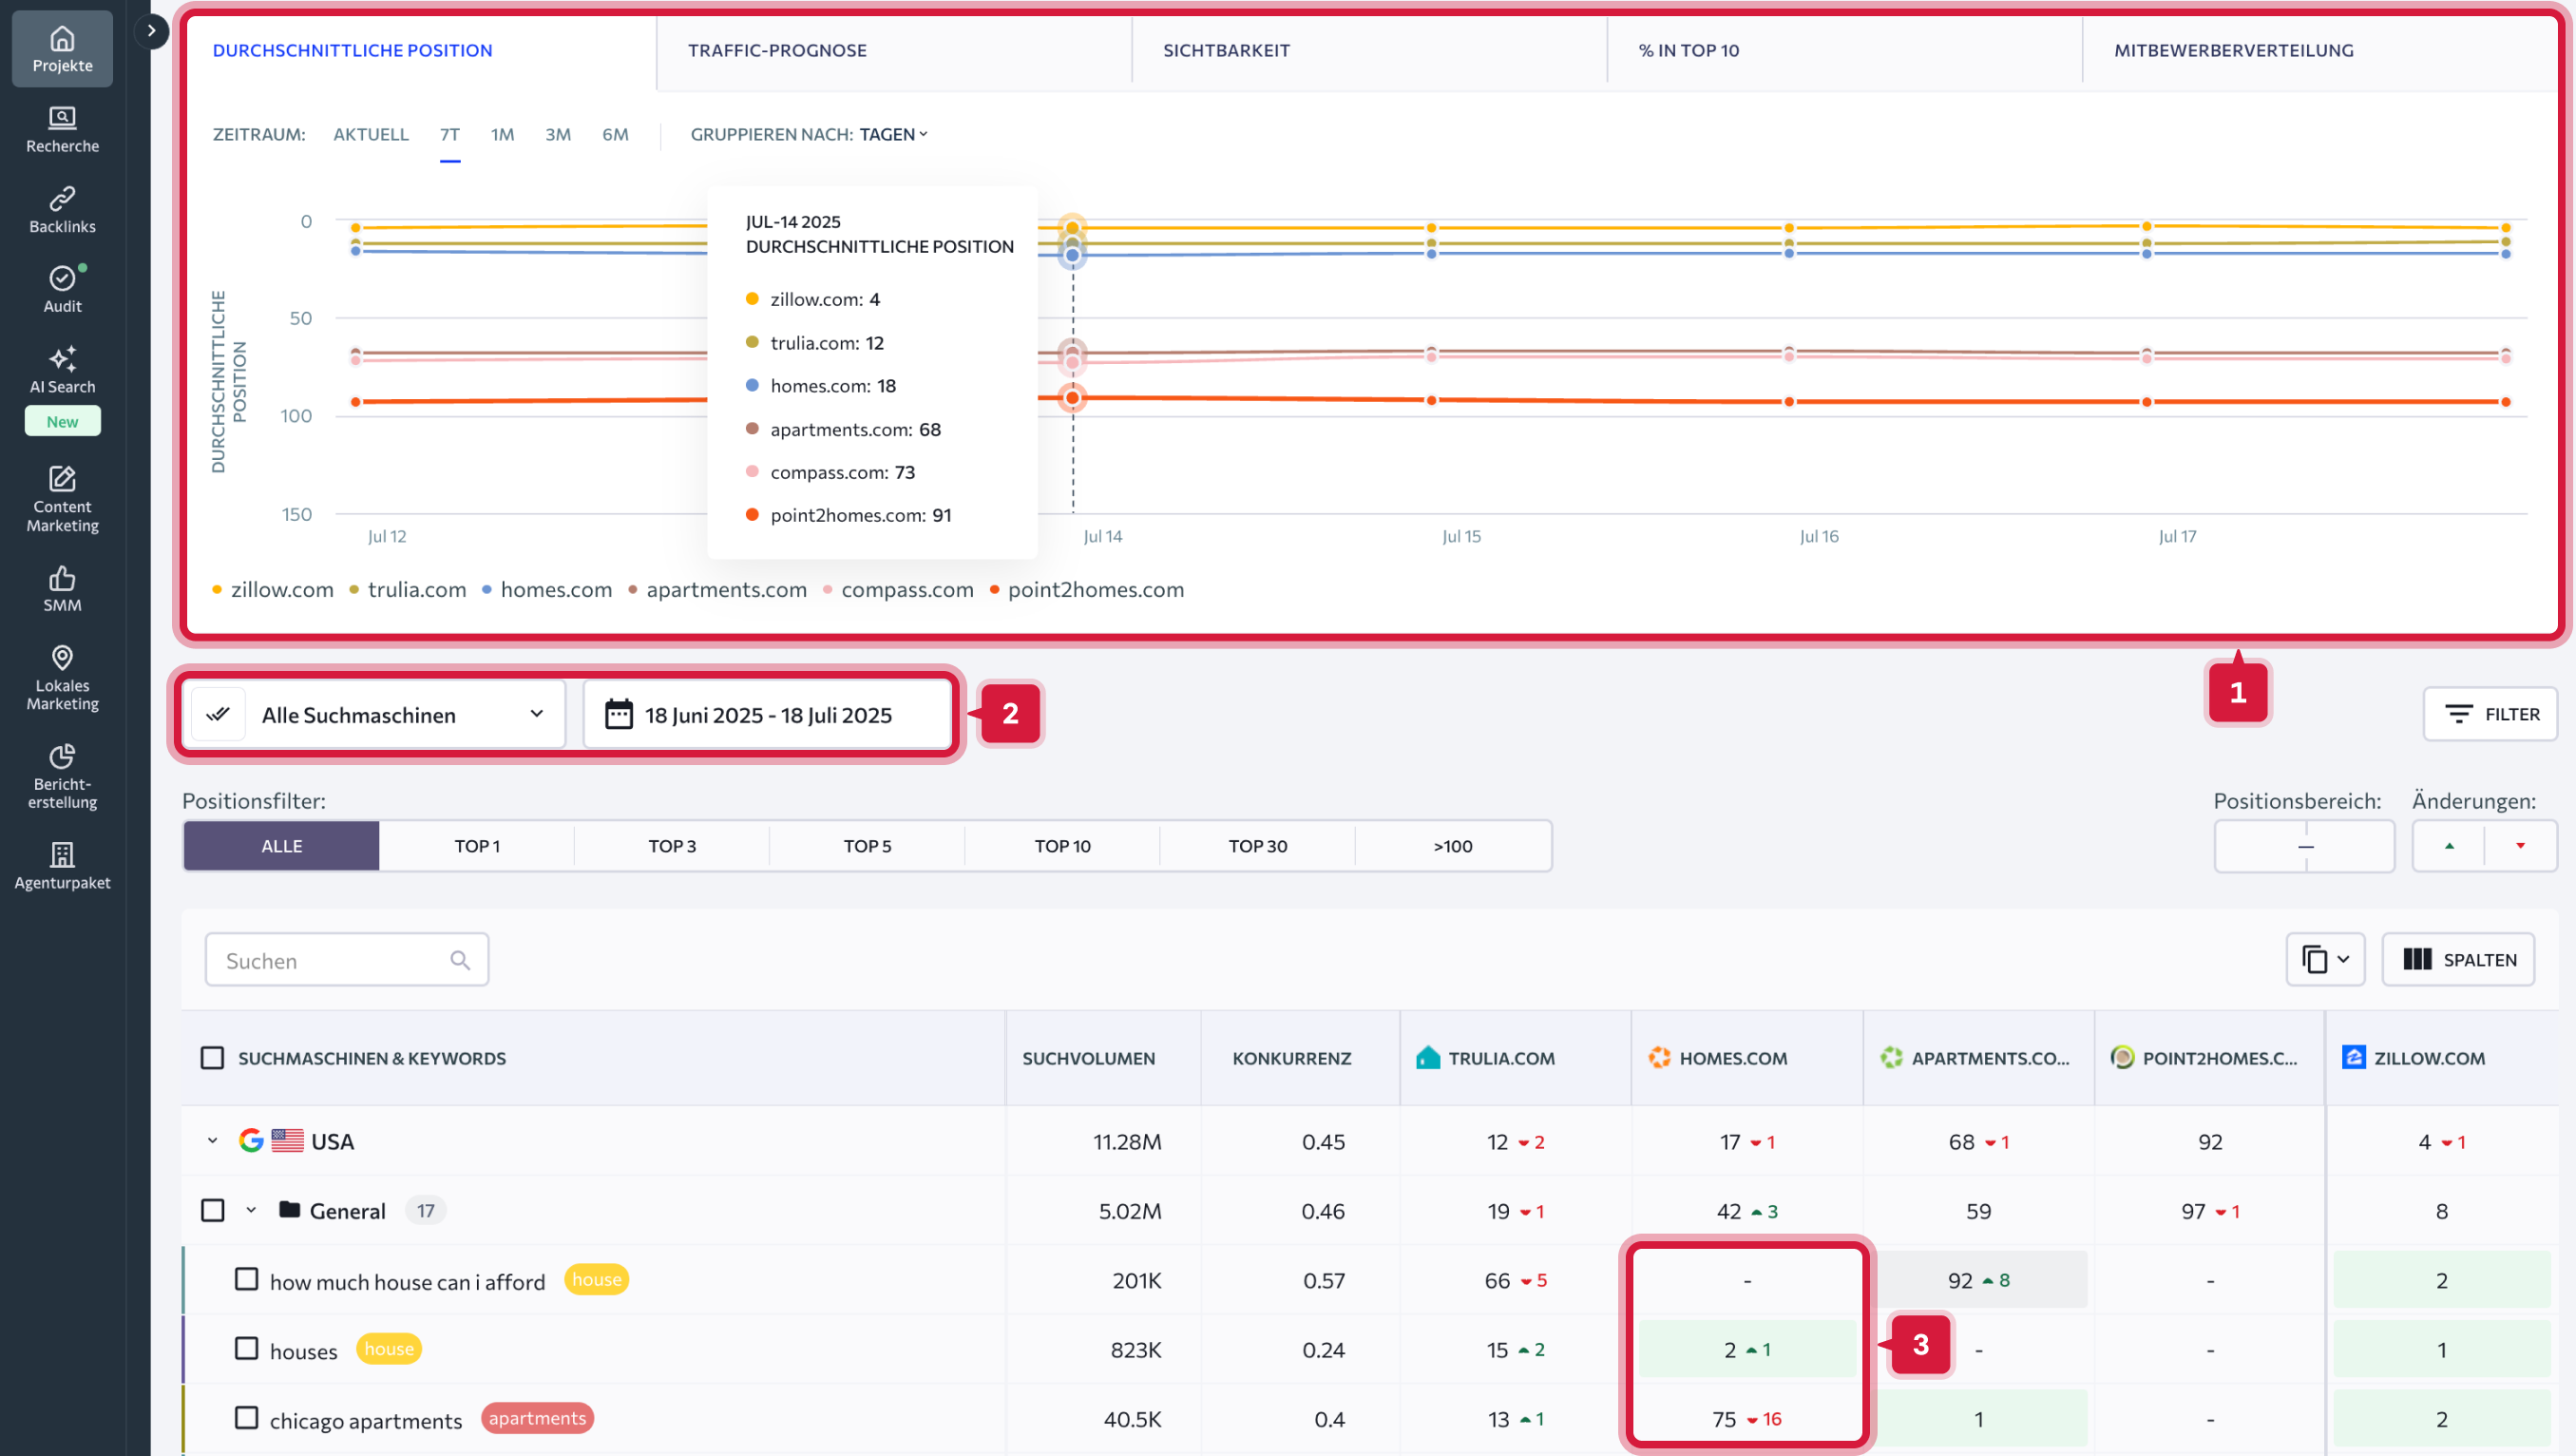This screenshot has height=1456, width=2576.
Task: Click the search magnifier icon
Action: coord(460,960)
